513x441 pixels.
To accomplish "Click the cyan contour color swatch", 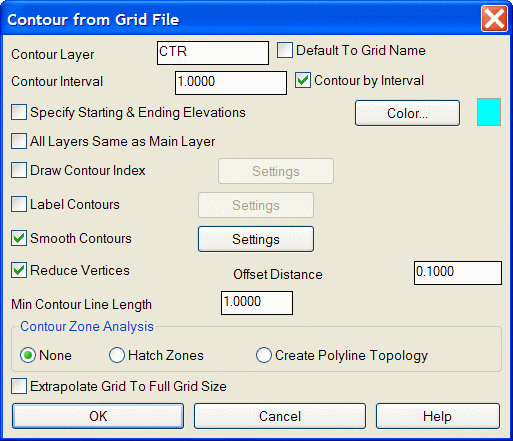I will (489, 112).
